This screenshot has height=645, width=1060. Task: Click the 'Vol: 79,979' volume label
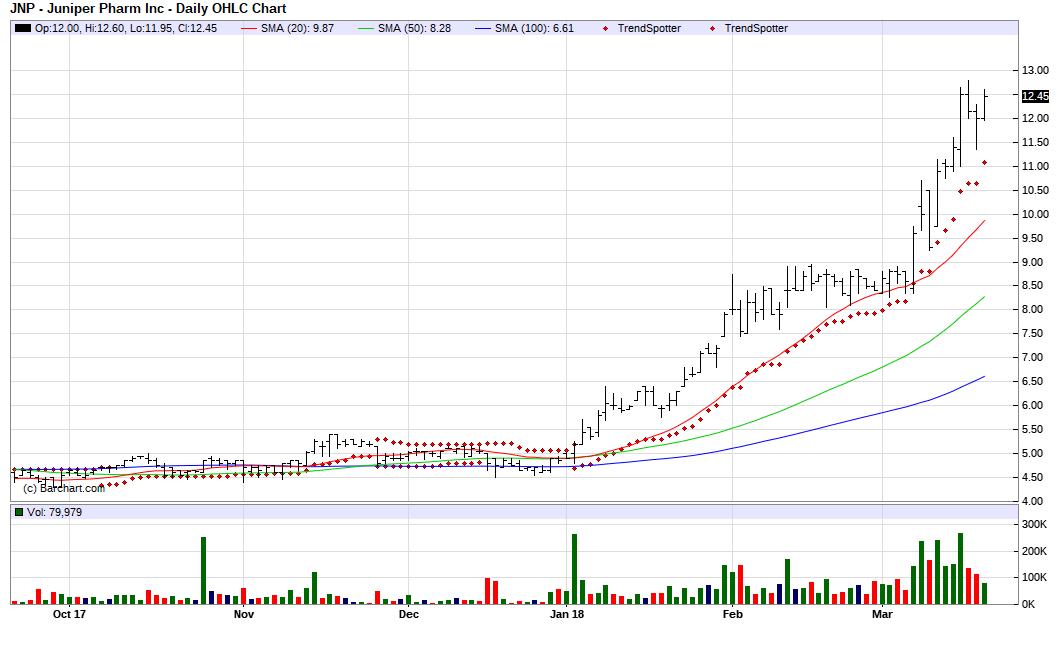coord(54,512)
